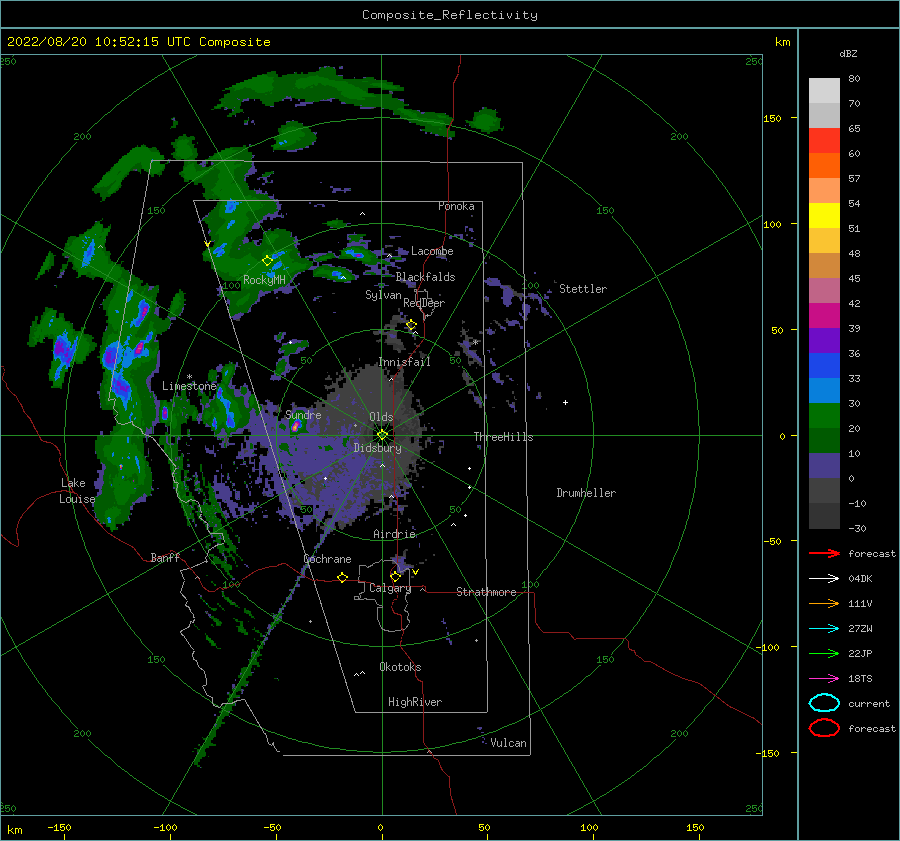The width and height of the screenshot is (900, 841).
Task: Click the Okotoks label
Action: coord(400,667)
